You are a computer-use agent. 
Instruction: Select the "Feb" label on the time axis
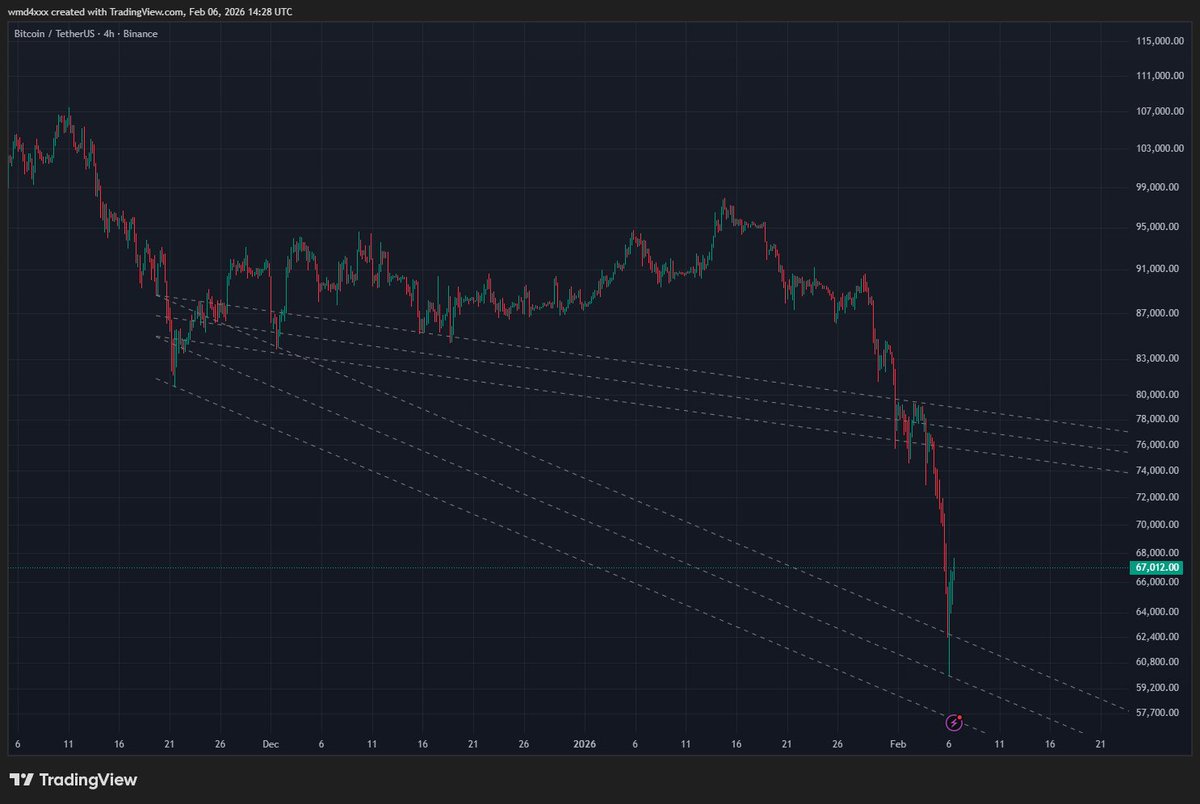pyautogui.click(x=898, y=745)
